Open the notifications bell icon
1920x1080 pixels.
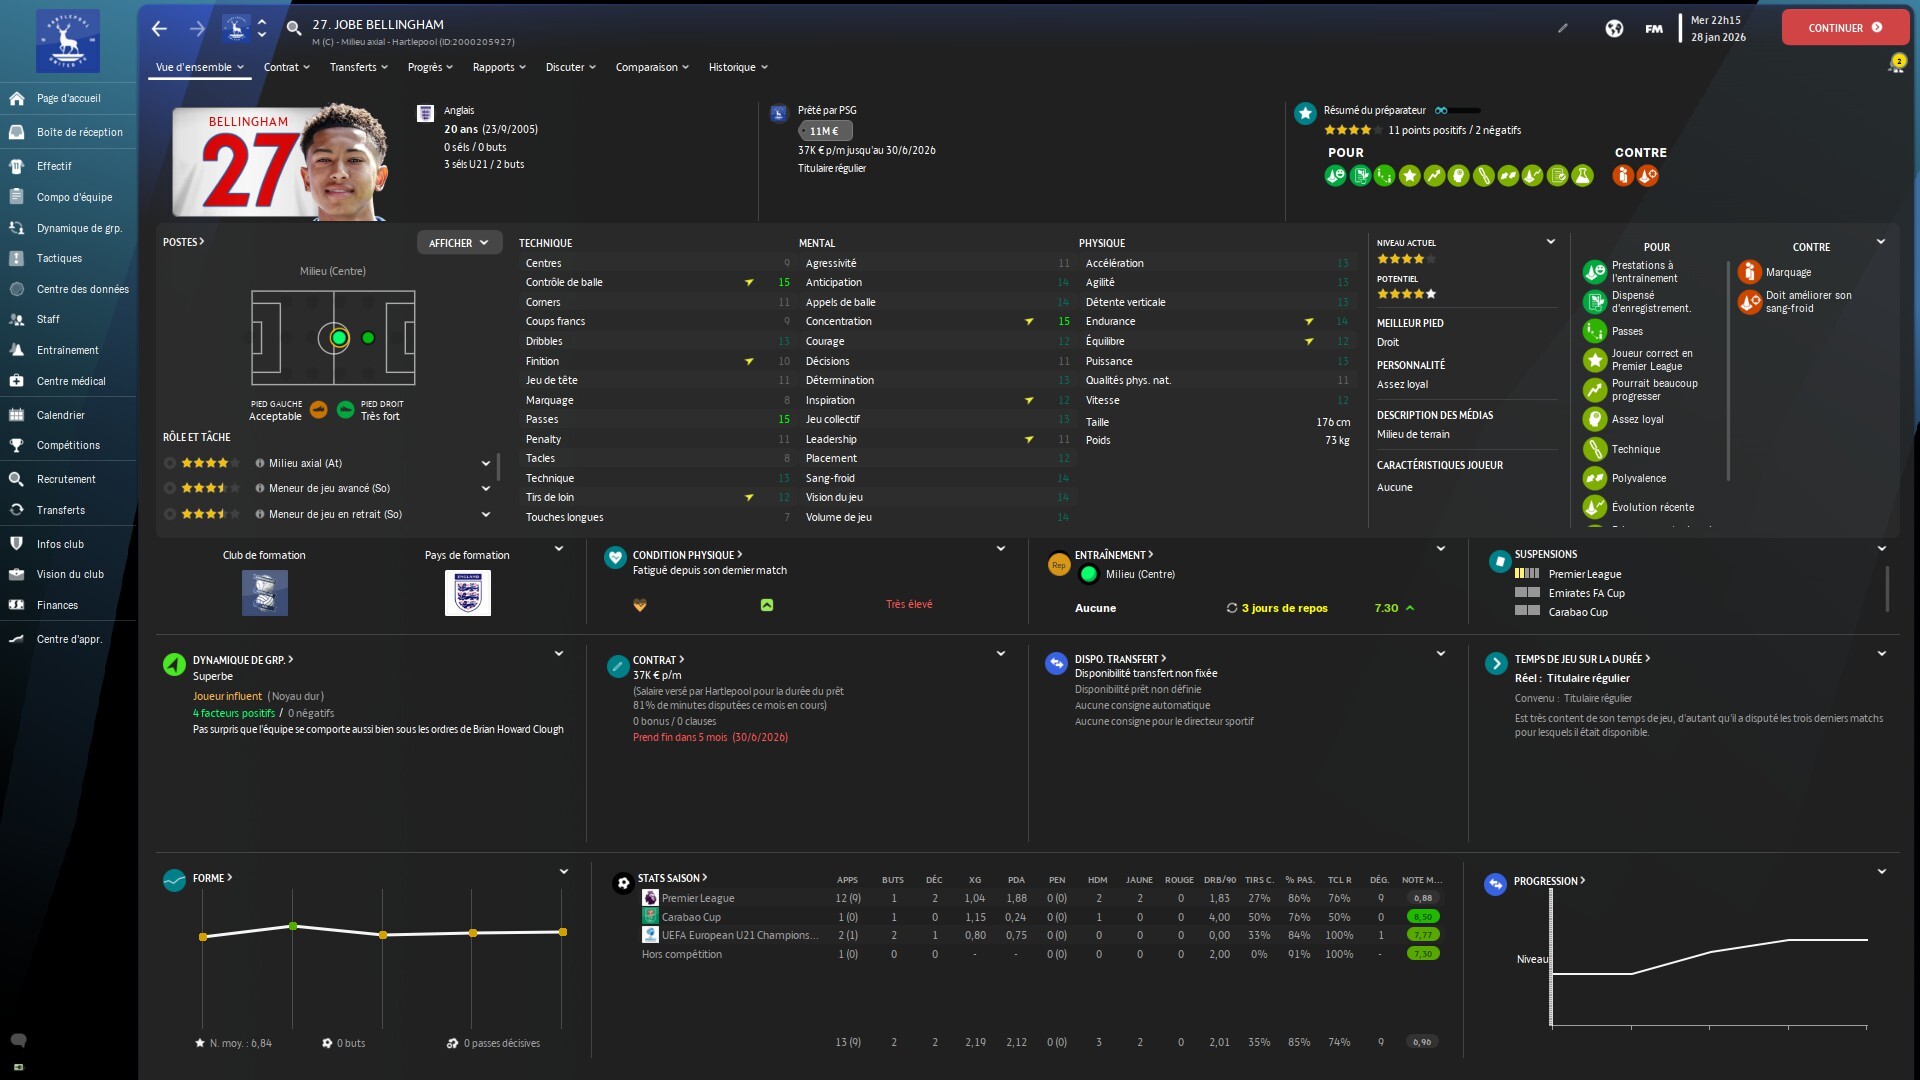[1895, 66]
